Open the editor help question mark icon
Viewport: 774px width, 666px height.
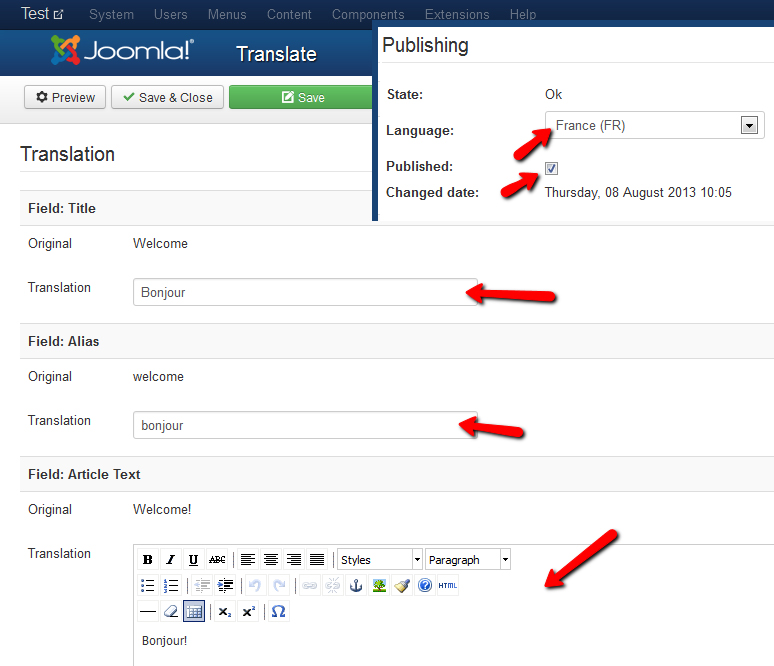[x=425, y=586]
